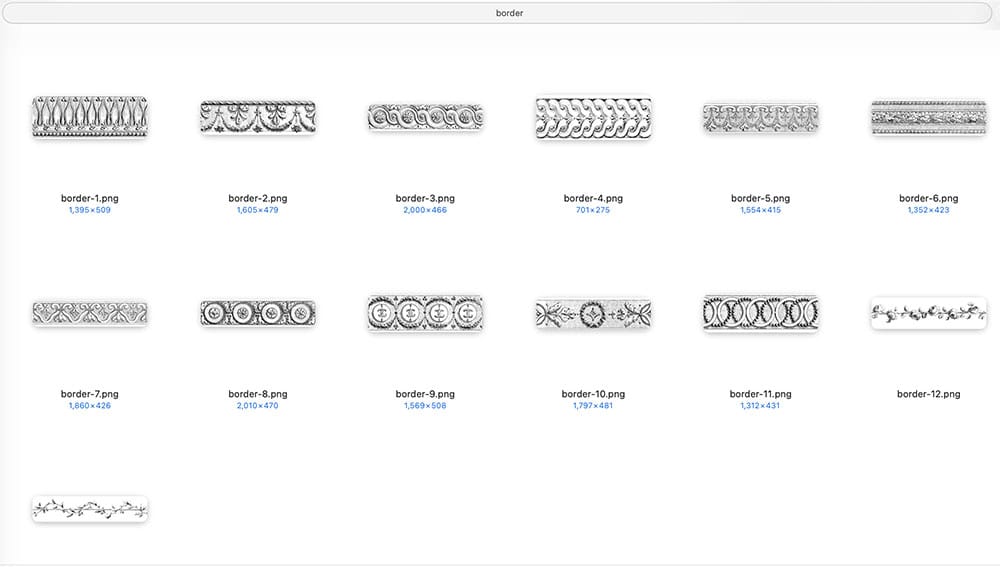Click the border-4.png thumbnail image
This screenshot has height=567, width=1000.
(x=593, y=118)
